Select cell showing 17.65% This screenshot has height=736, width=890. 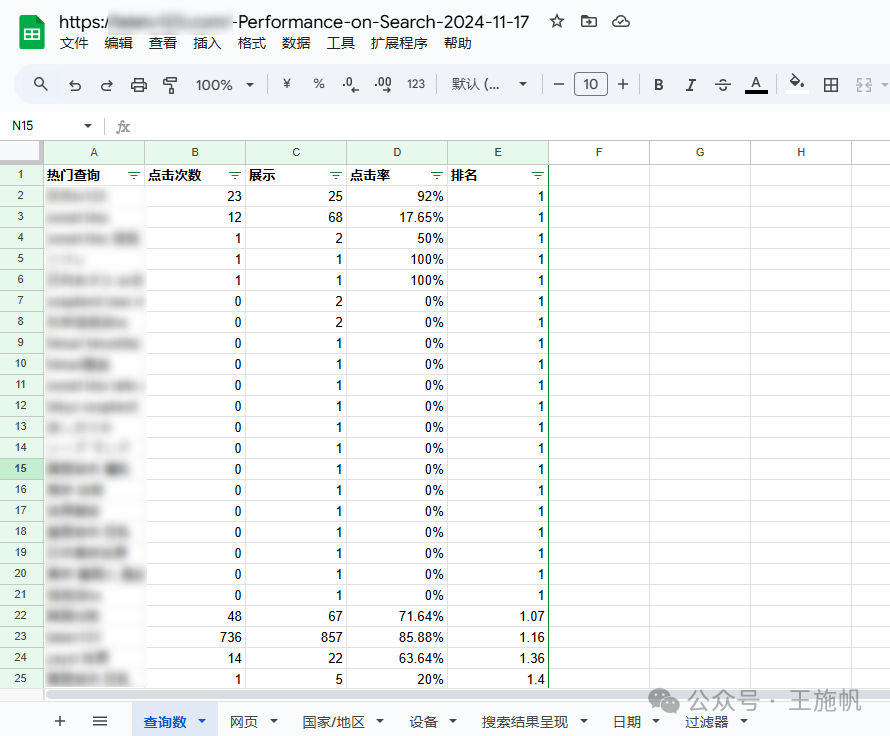point(397,217)
